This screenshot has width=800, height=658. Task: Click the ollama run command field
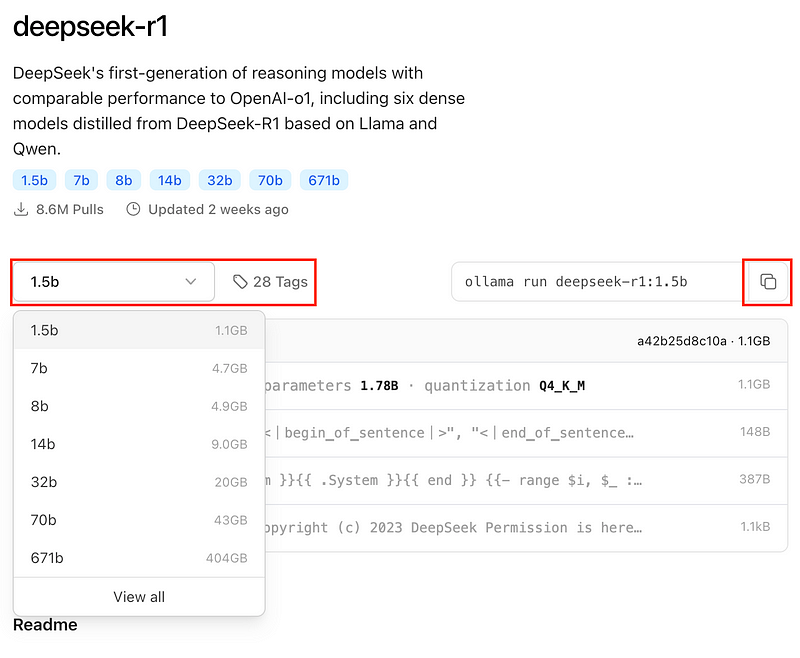point(600,282)
